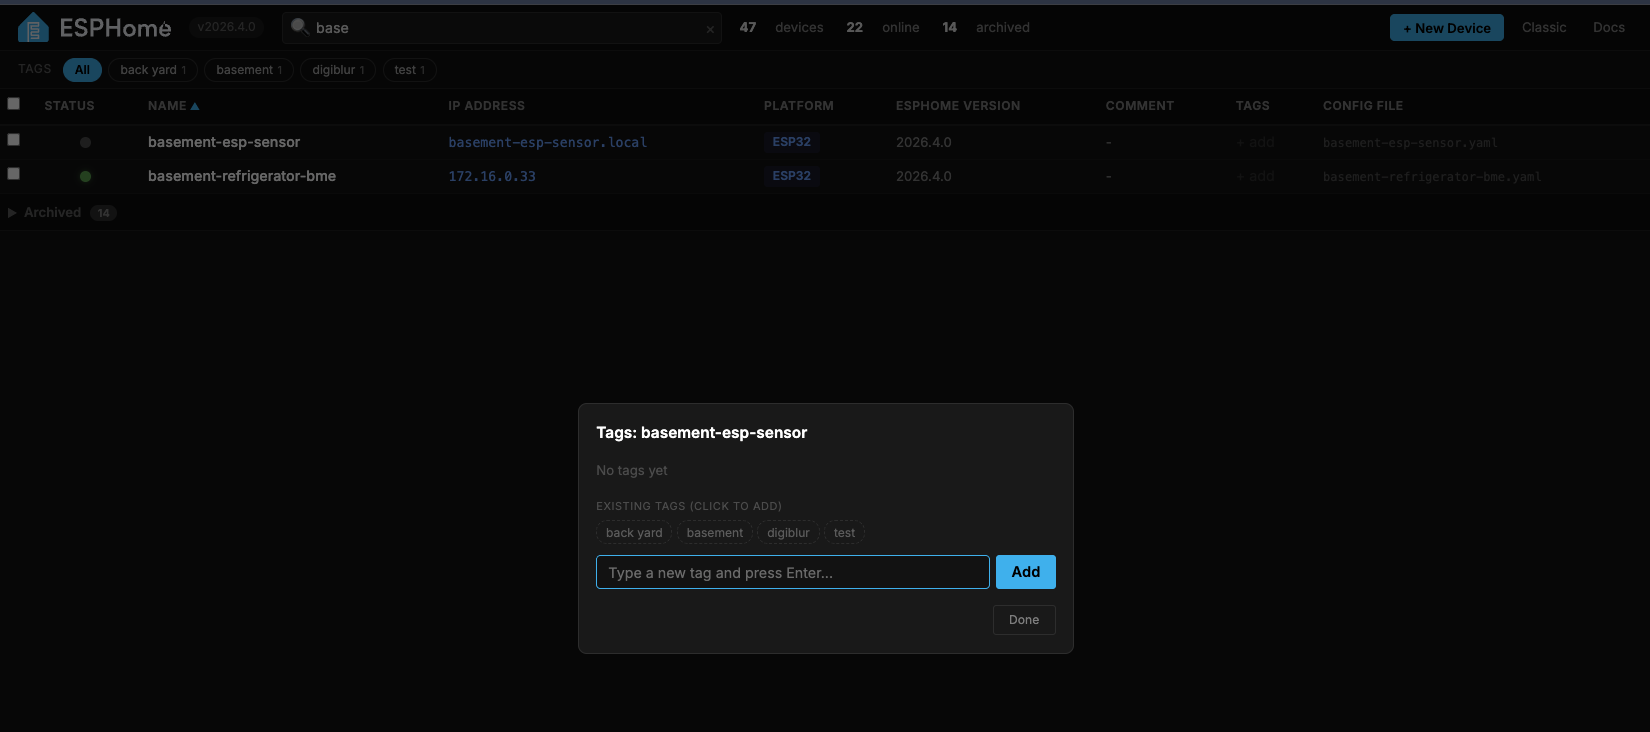Screen dimensions: 1650x732
Task: Click the gray offline status dot for basement-esp-sensor
Action: 85,142
